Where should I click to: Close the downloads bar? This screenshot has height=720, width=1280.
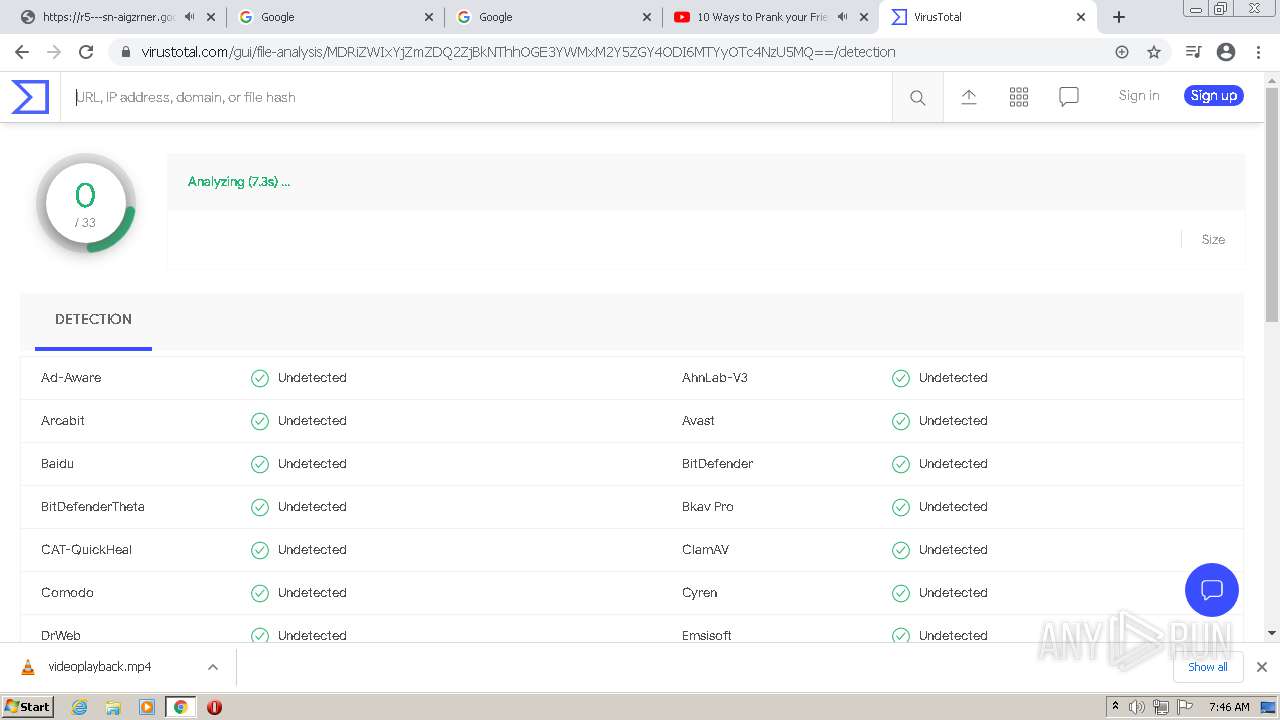(1262, 667)
